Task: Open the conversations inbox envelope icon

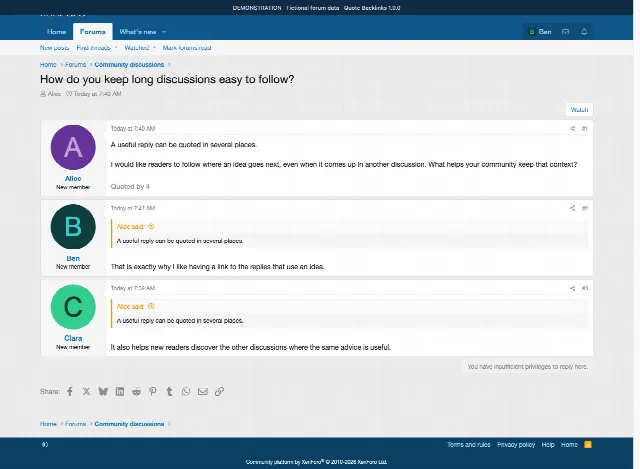Action: coord(565,31)
